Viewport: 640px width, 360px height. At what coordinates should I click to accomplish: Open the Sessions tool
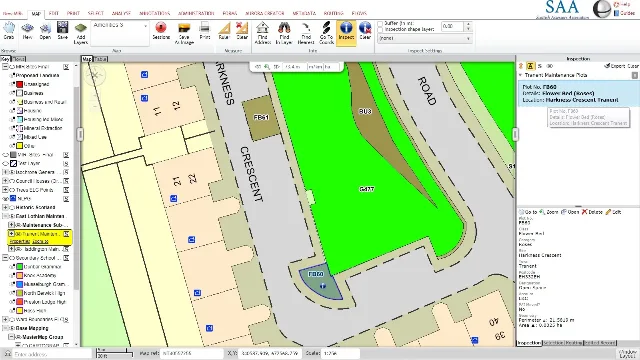(x=161, y=31)
